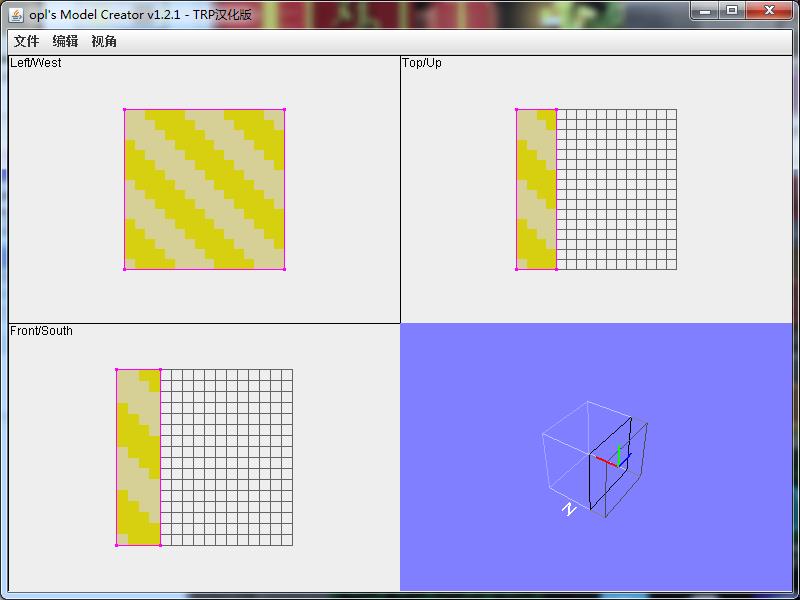Click top-right magenta handle in Front/South view
800x600 pixels.
160,370
